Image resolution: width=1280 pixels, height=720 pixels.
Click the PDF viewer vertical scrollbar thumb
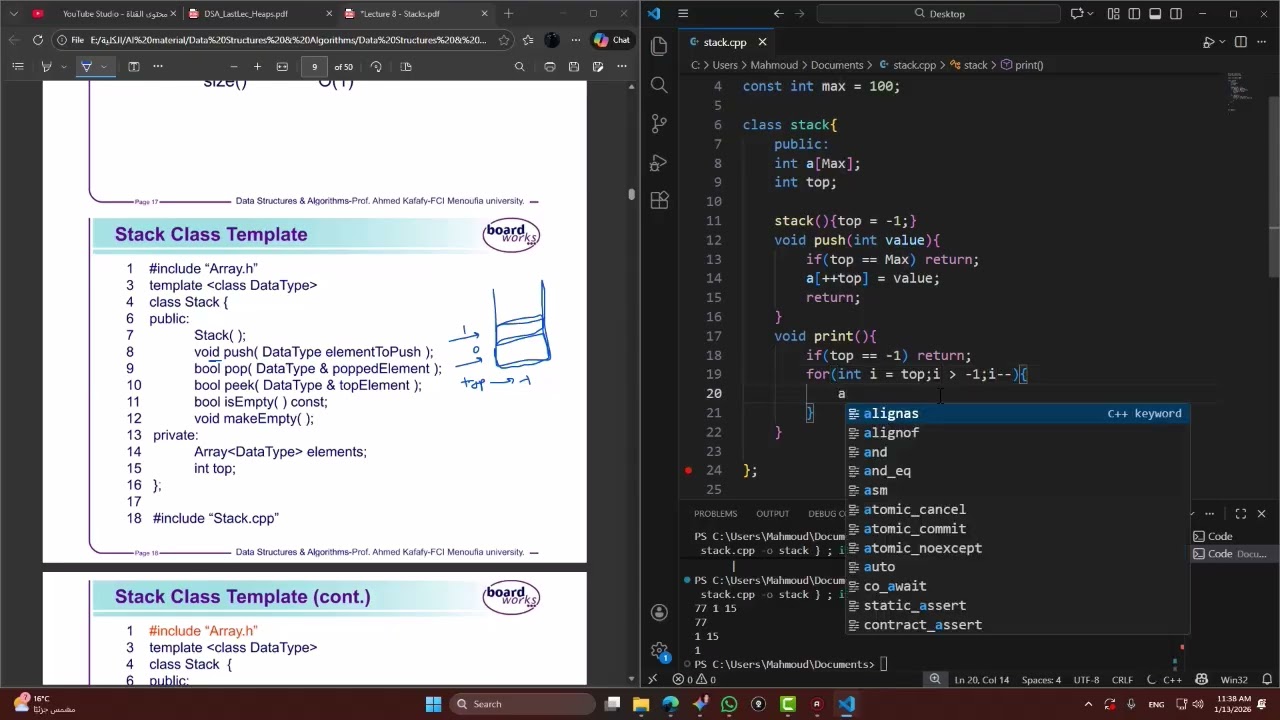coord(631,194)
